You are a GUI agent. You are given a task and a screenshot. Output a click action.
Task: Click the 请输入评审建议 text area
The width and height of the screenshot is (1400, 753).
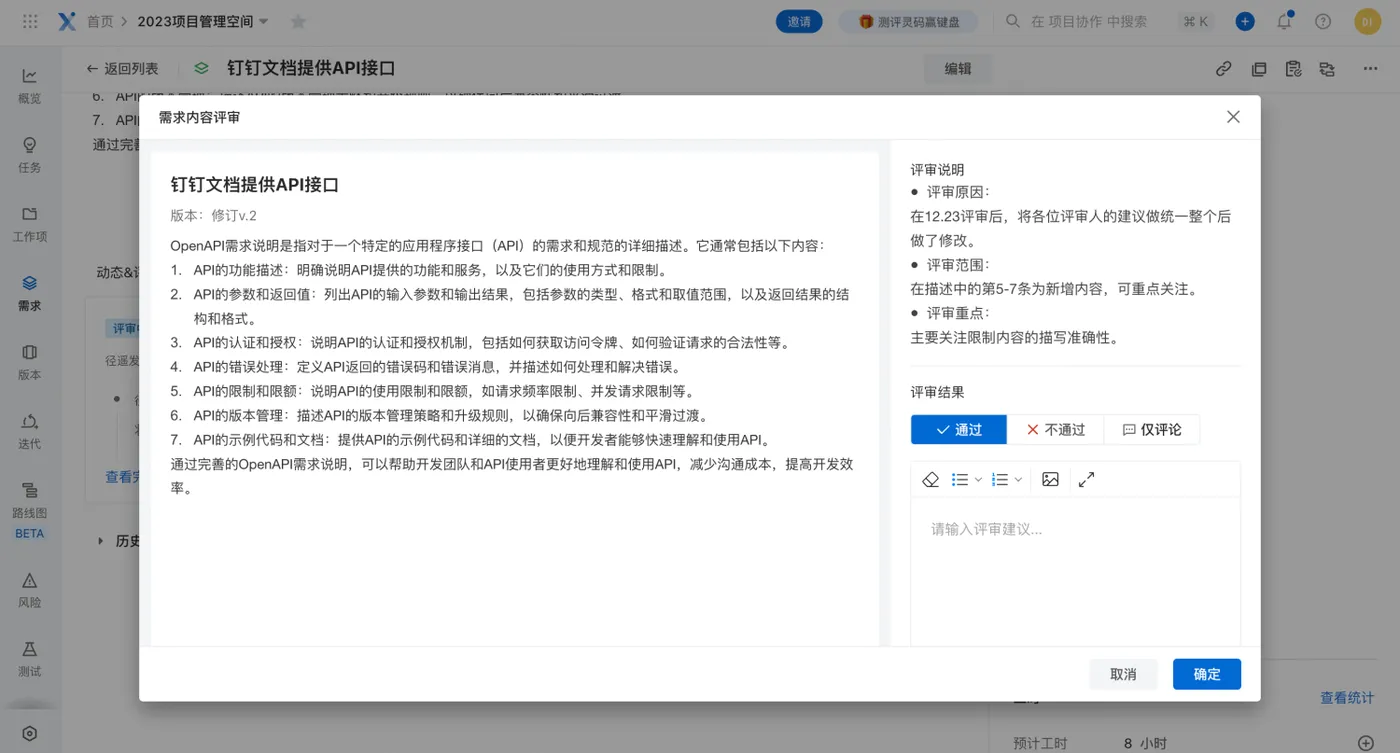click(1075, 571)
